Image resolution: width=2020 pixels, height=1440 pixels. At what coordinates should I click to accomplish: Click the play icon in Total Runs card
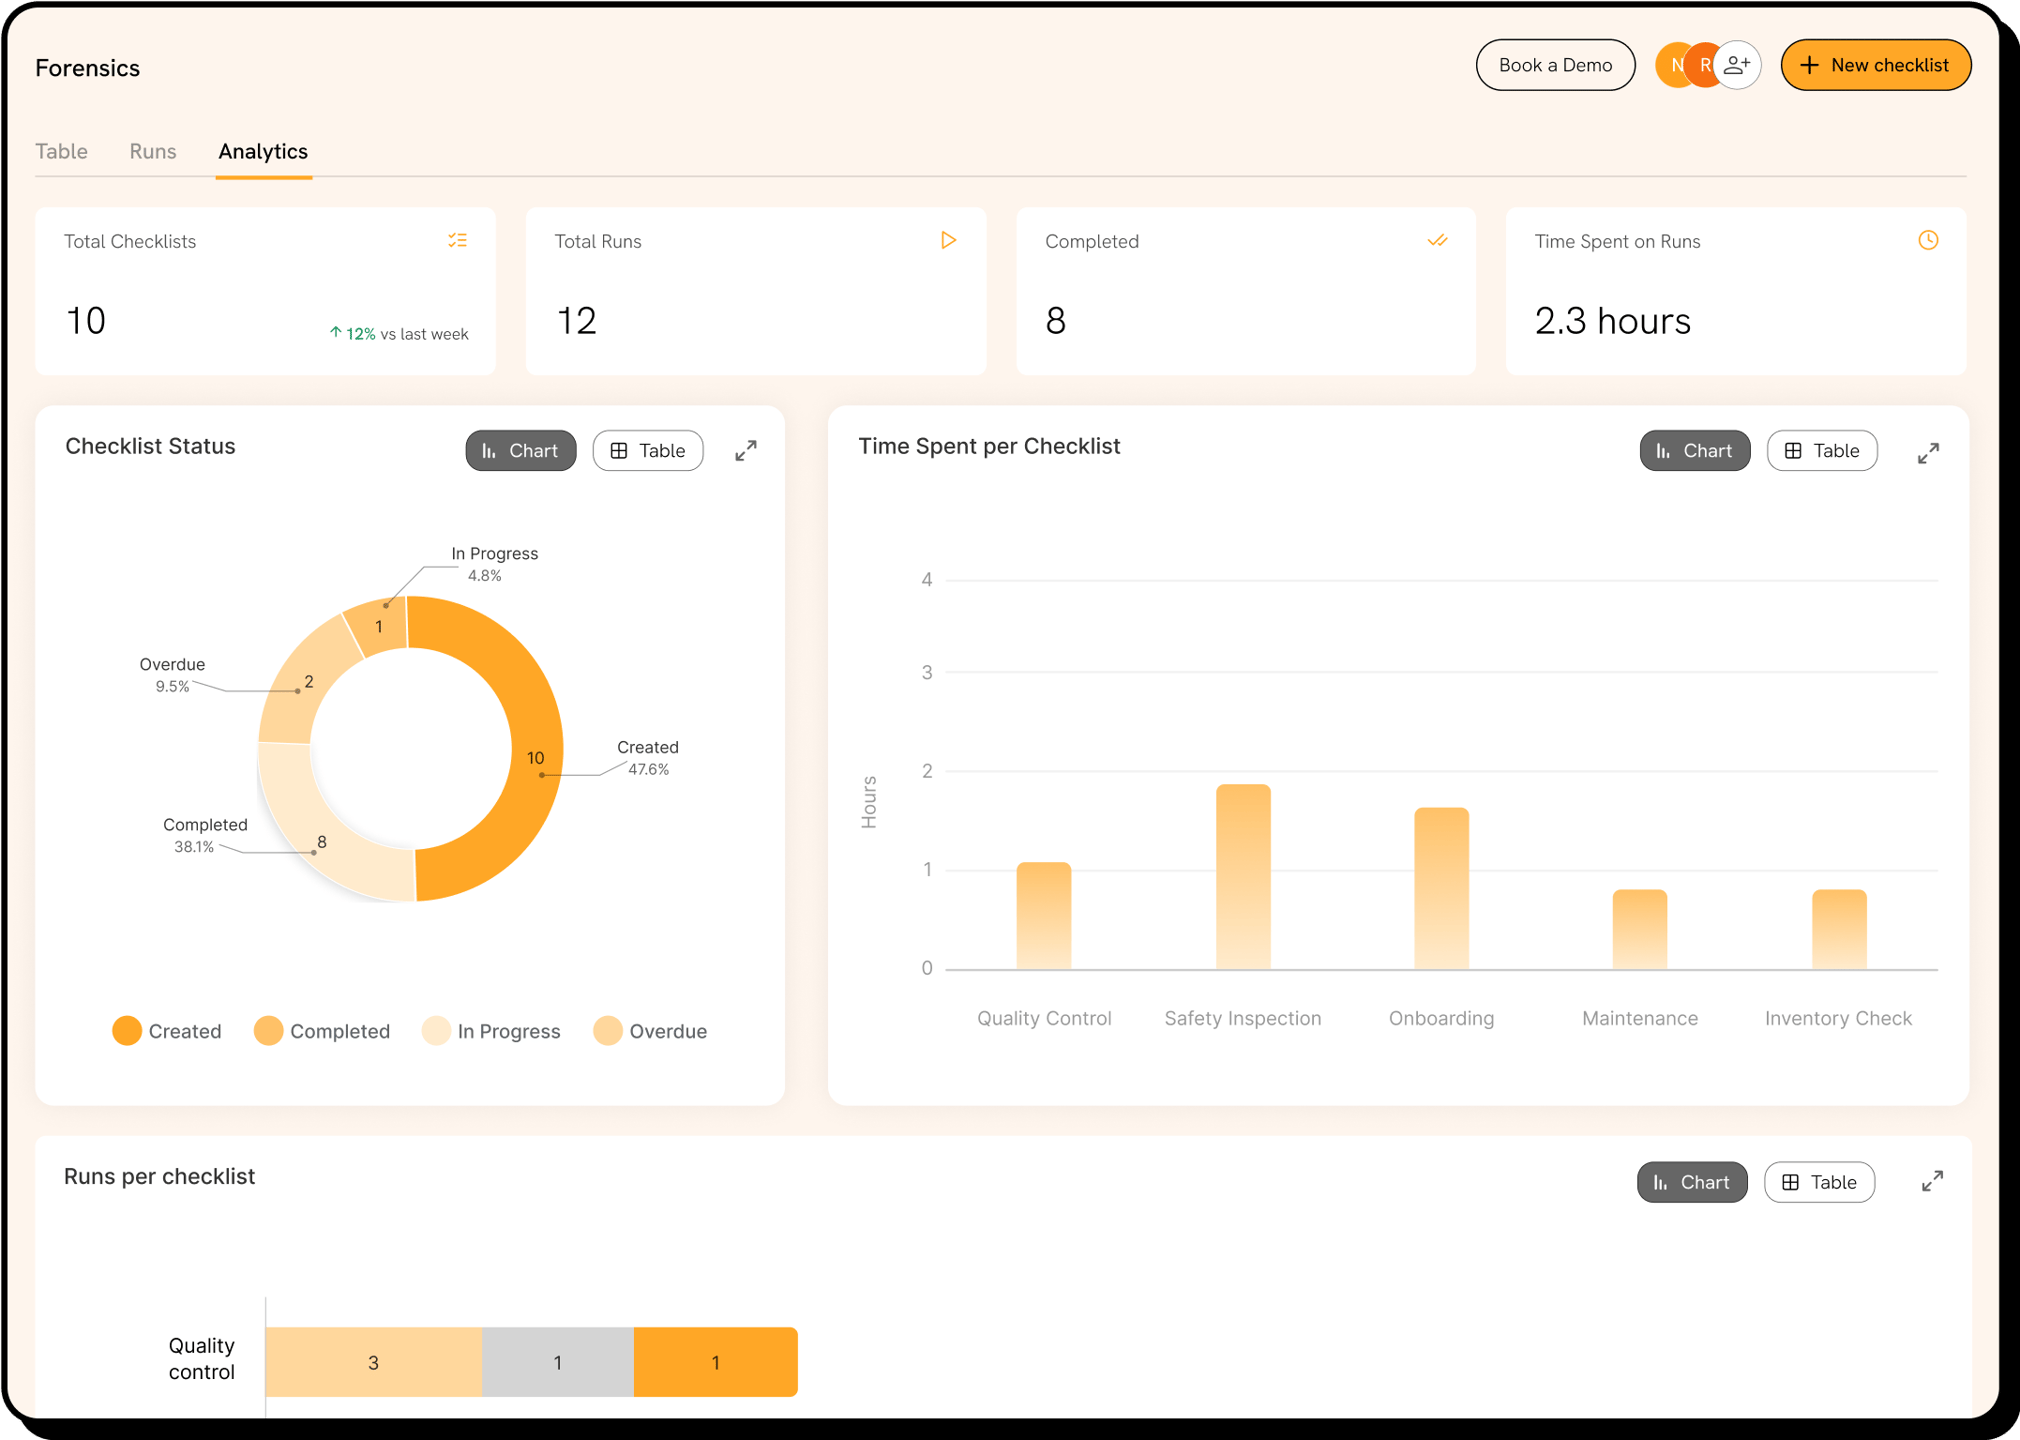(x=948, y=241)
